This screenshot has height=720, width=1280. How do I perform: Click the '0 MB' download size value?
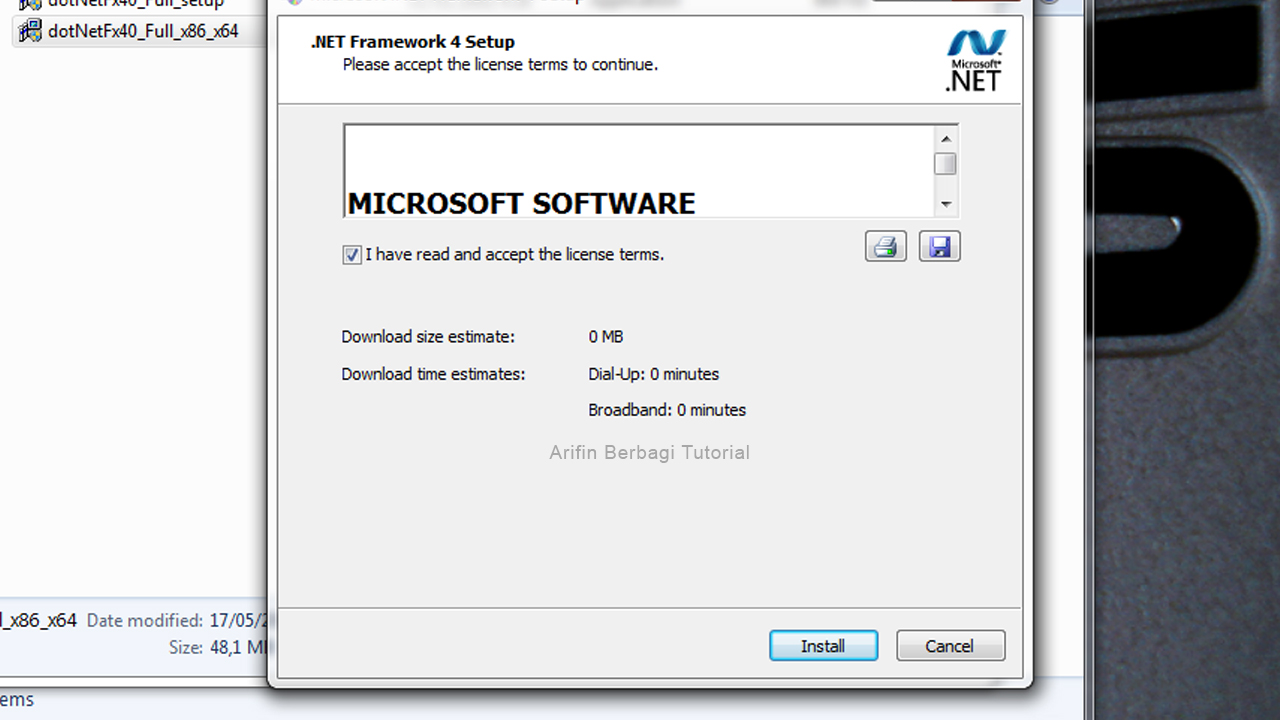coord(606,337)
